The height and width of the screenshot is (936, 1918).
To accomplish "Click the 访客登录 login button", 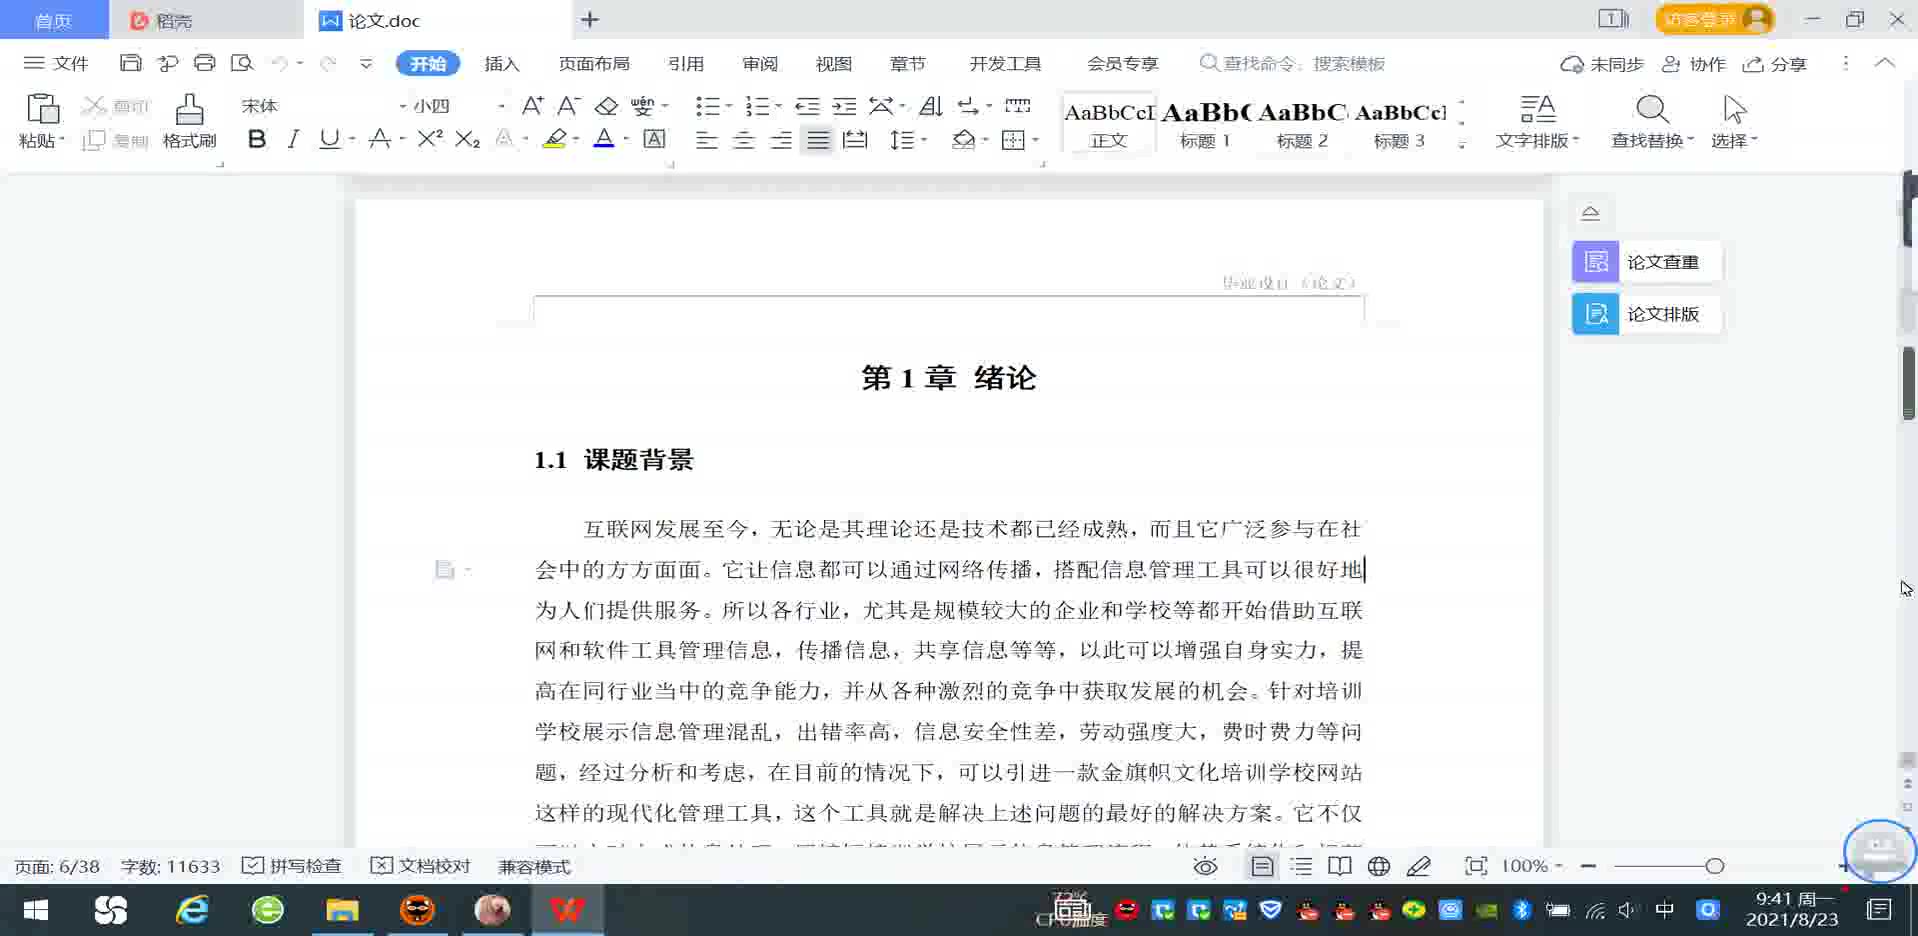I will click(1714, 19).
